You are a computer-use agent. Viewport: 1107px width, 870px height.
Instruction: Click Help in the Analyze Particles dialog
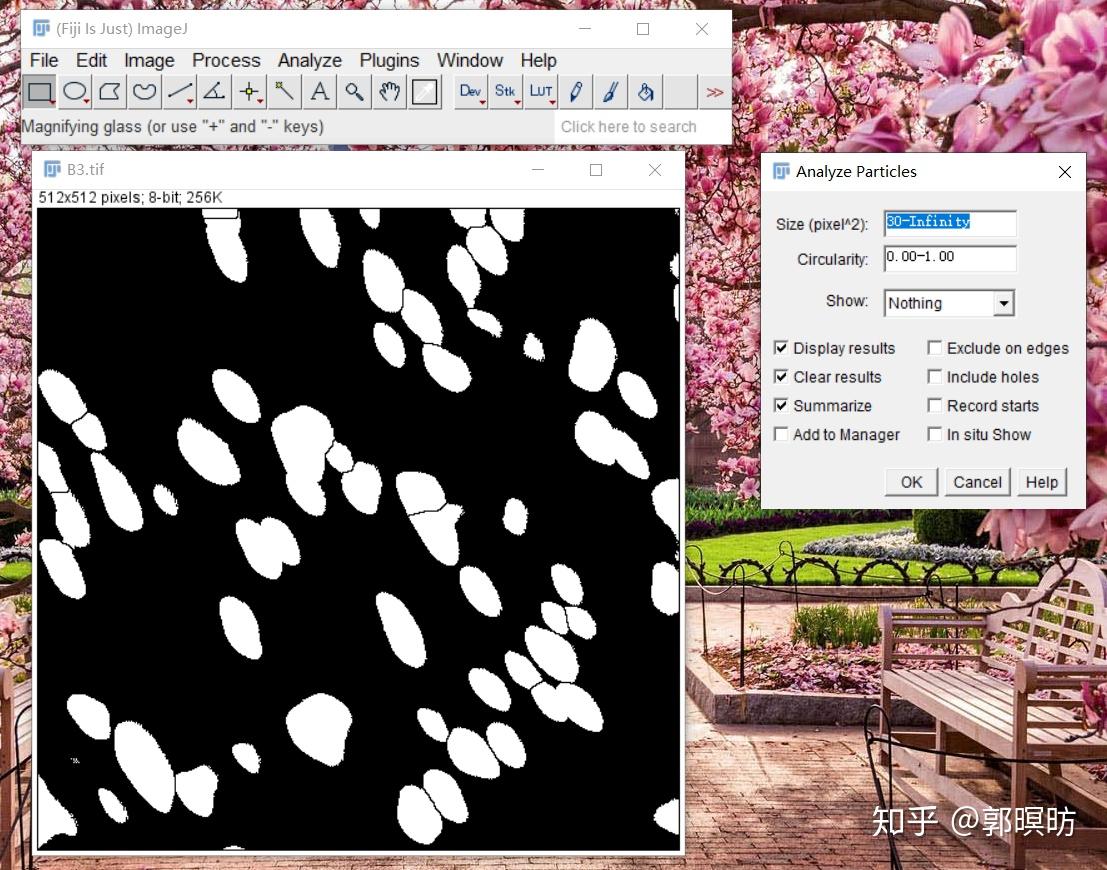1041,481
